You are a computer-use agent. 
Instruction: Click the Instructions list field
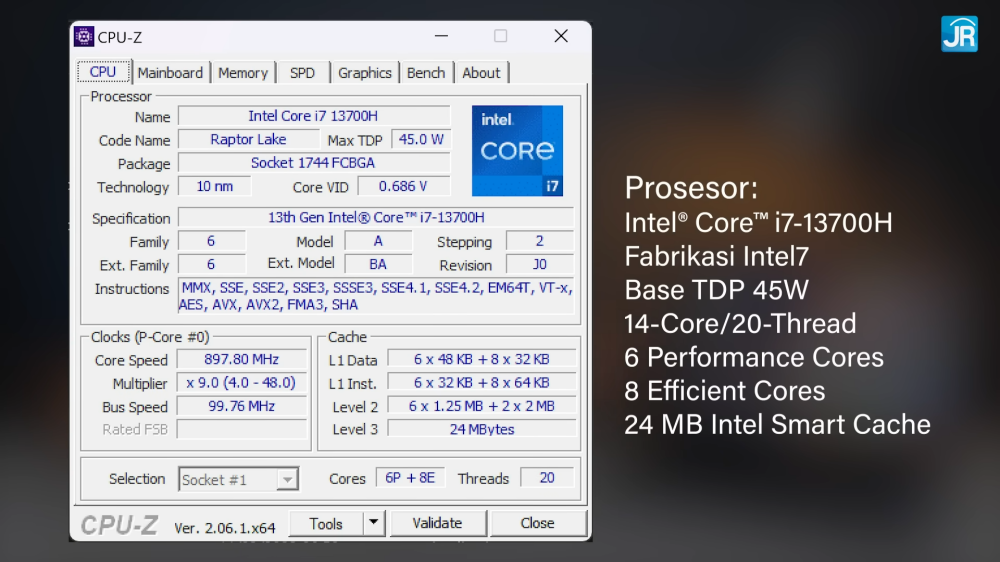[x=376, y=296]
